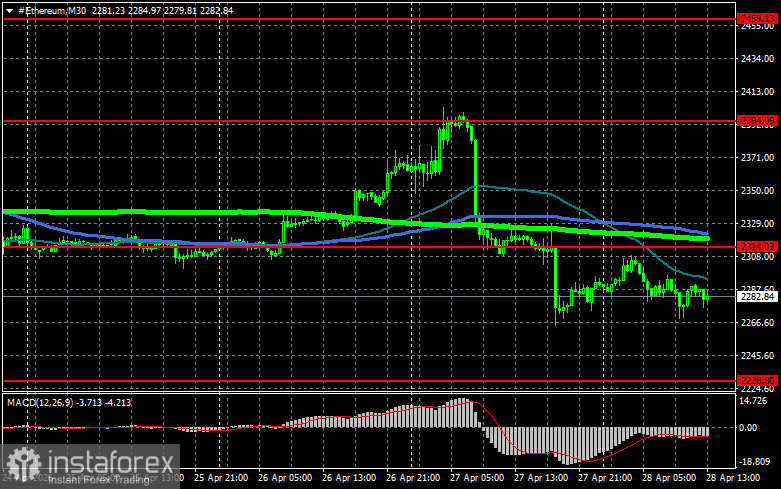Click the MACD 0.00 scale label
This screenshot has height=489, width=781.
coord(747,428)
